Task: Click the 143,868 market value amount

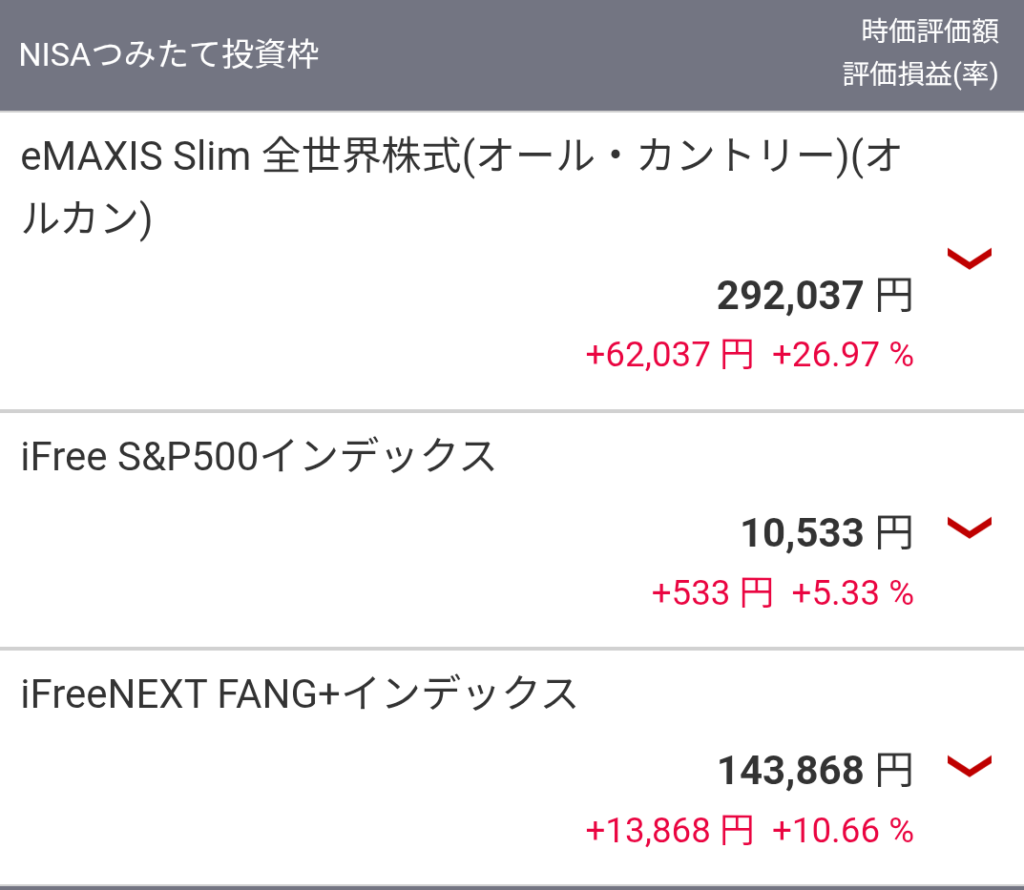Action: [790, 771]
